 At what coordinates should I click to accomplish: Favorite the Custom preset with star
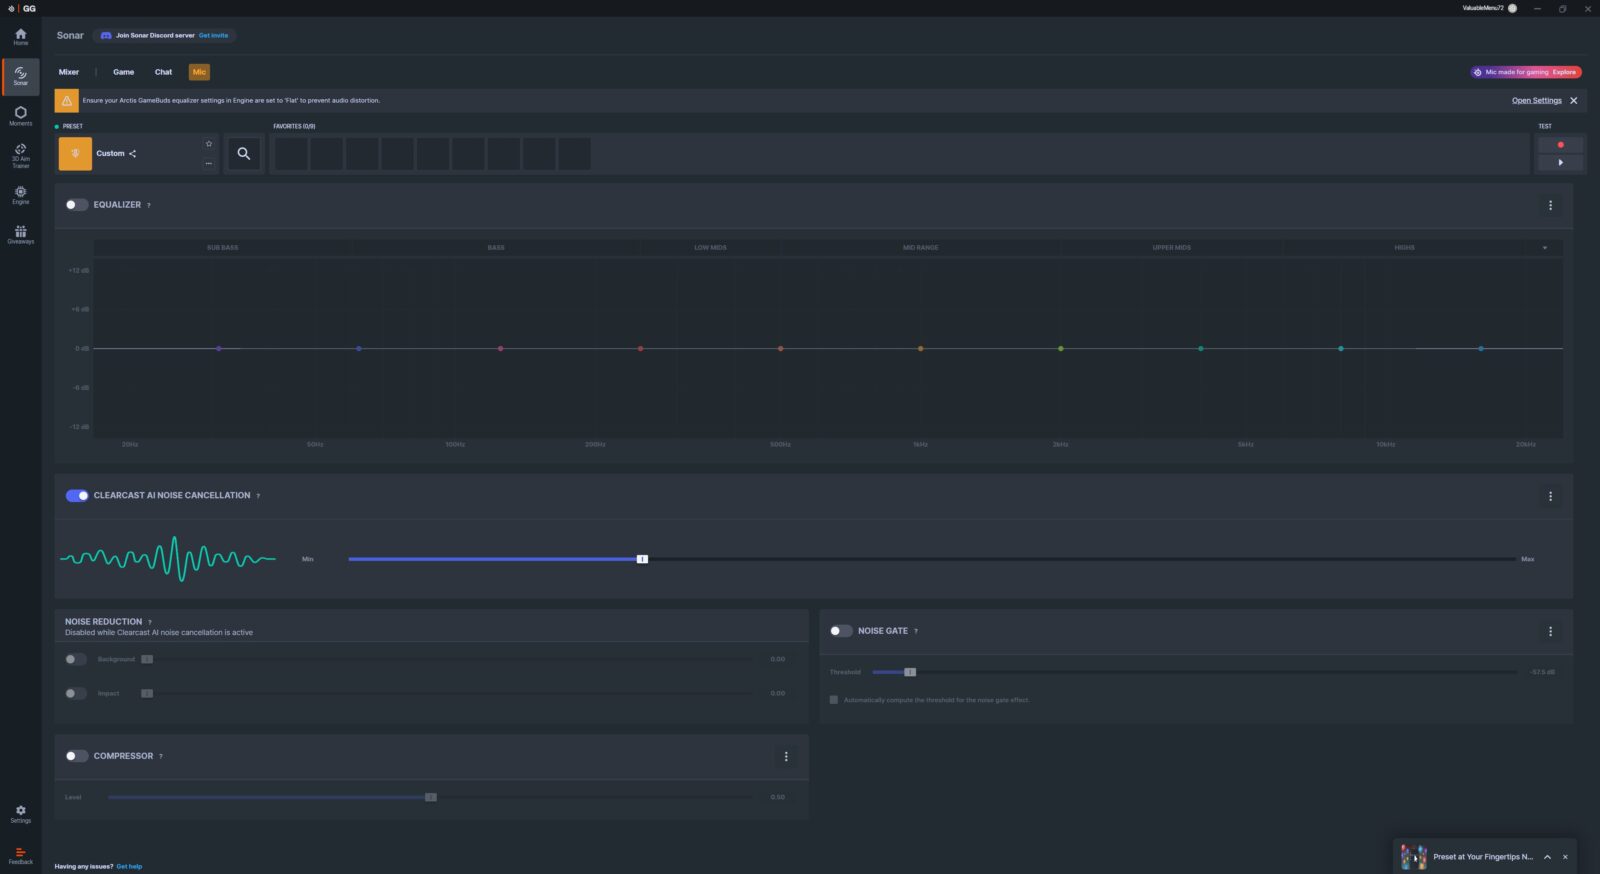pyautogui.click(x=209, y=144)
